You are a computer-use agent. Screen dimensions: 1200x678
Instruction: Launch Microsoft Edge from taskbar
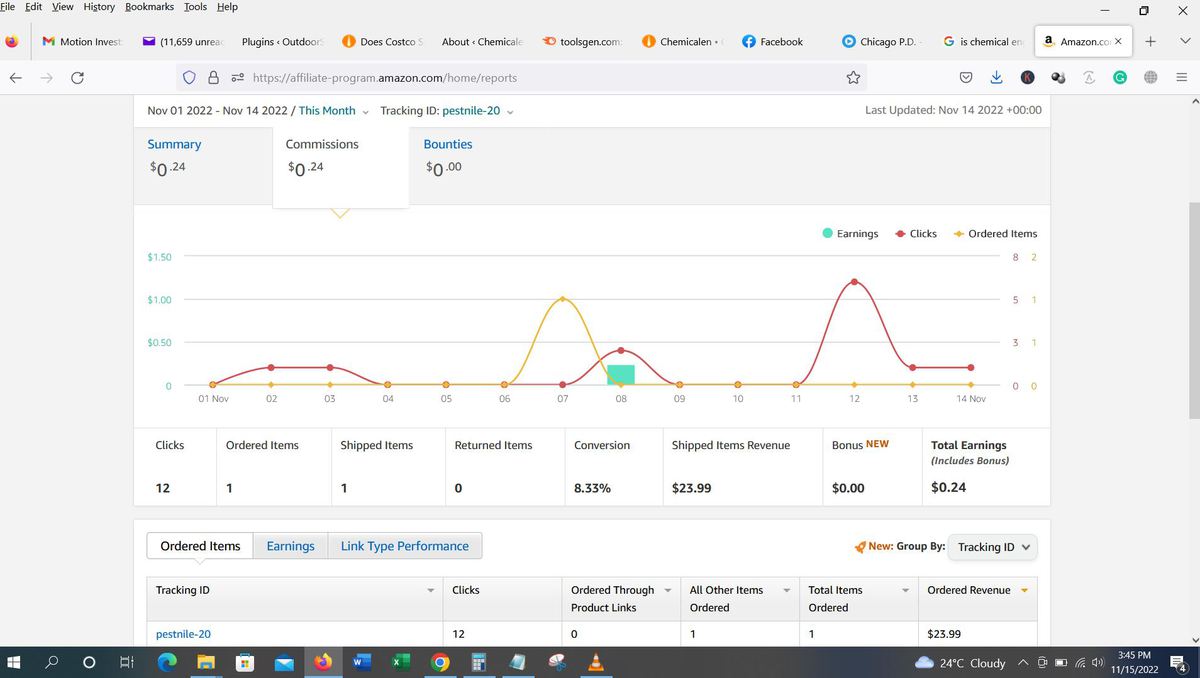coord(167,662)
